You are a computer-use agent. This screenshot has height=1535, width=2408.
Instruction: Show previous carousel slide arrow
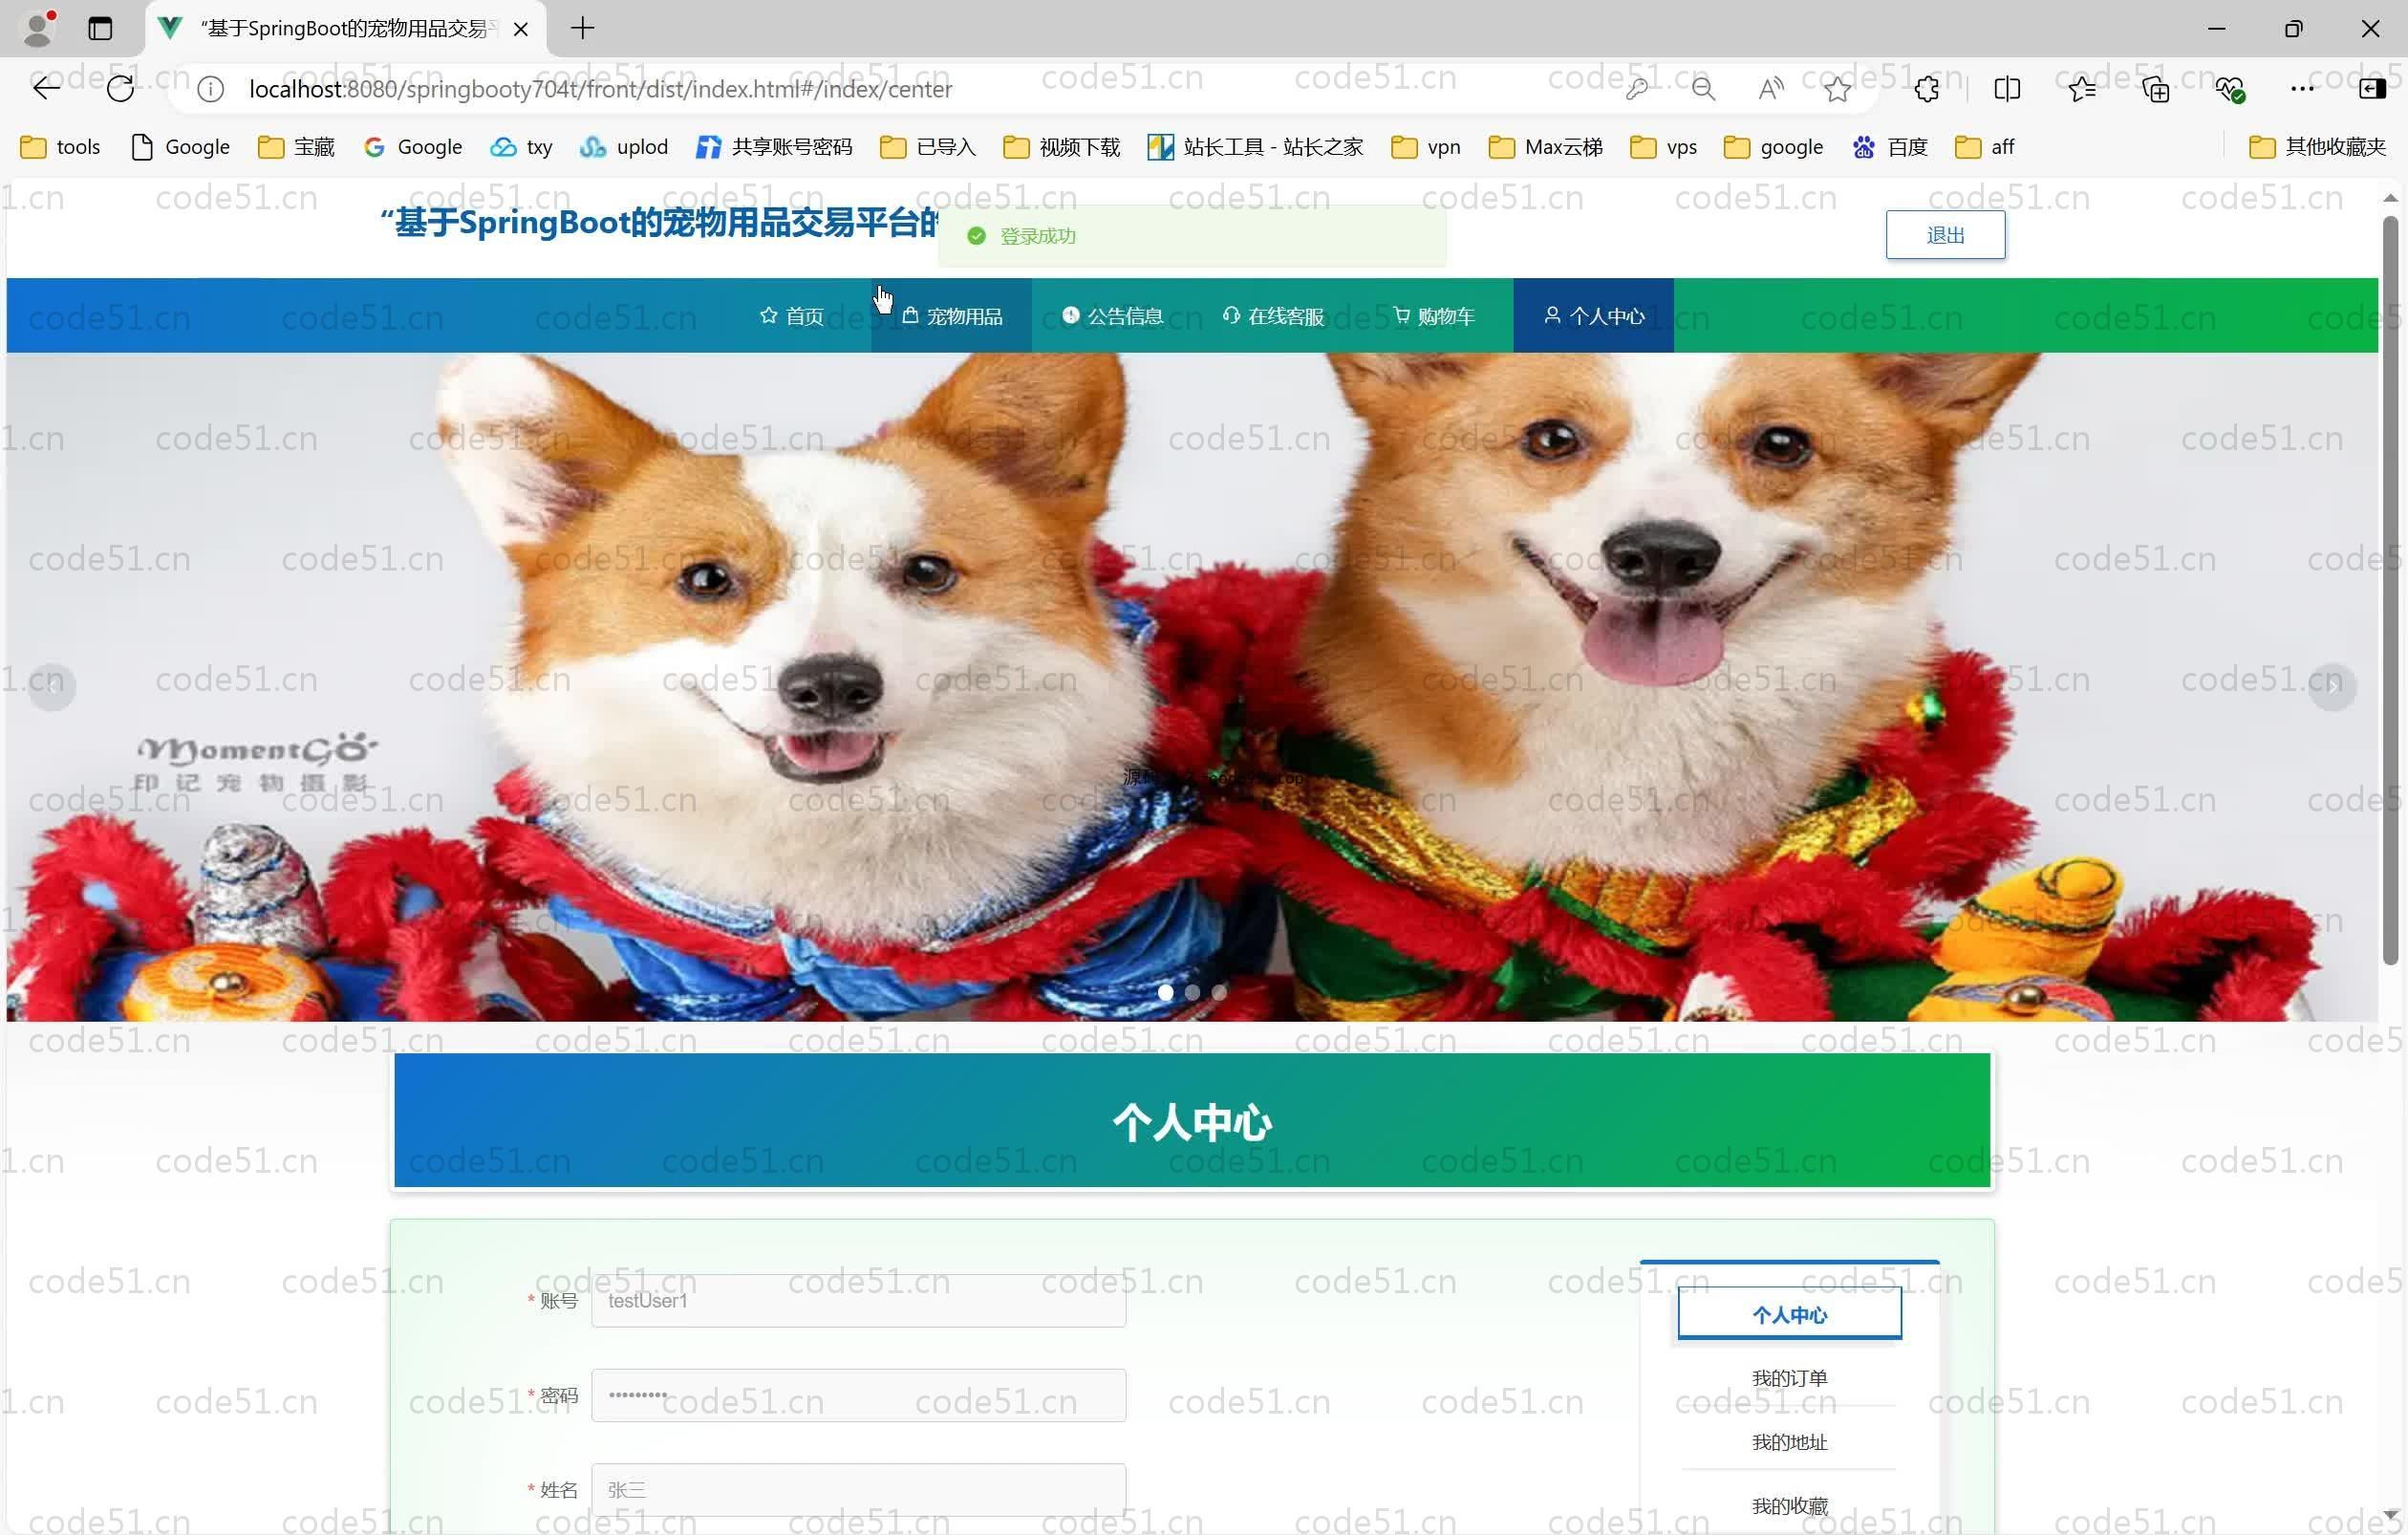click(52, 687)
